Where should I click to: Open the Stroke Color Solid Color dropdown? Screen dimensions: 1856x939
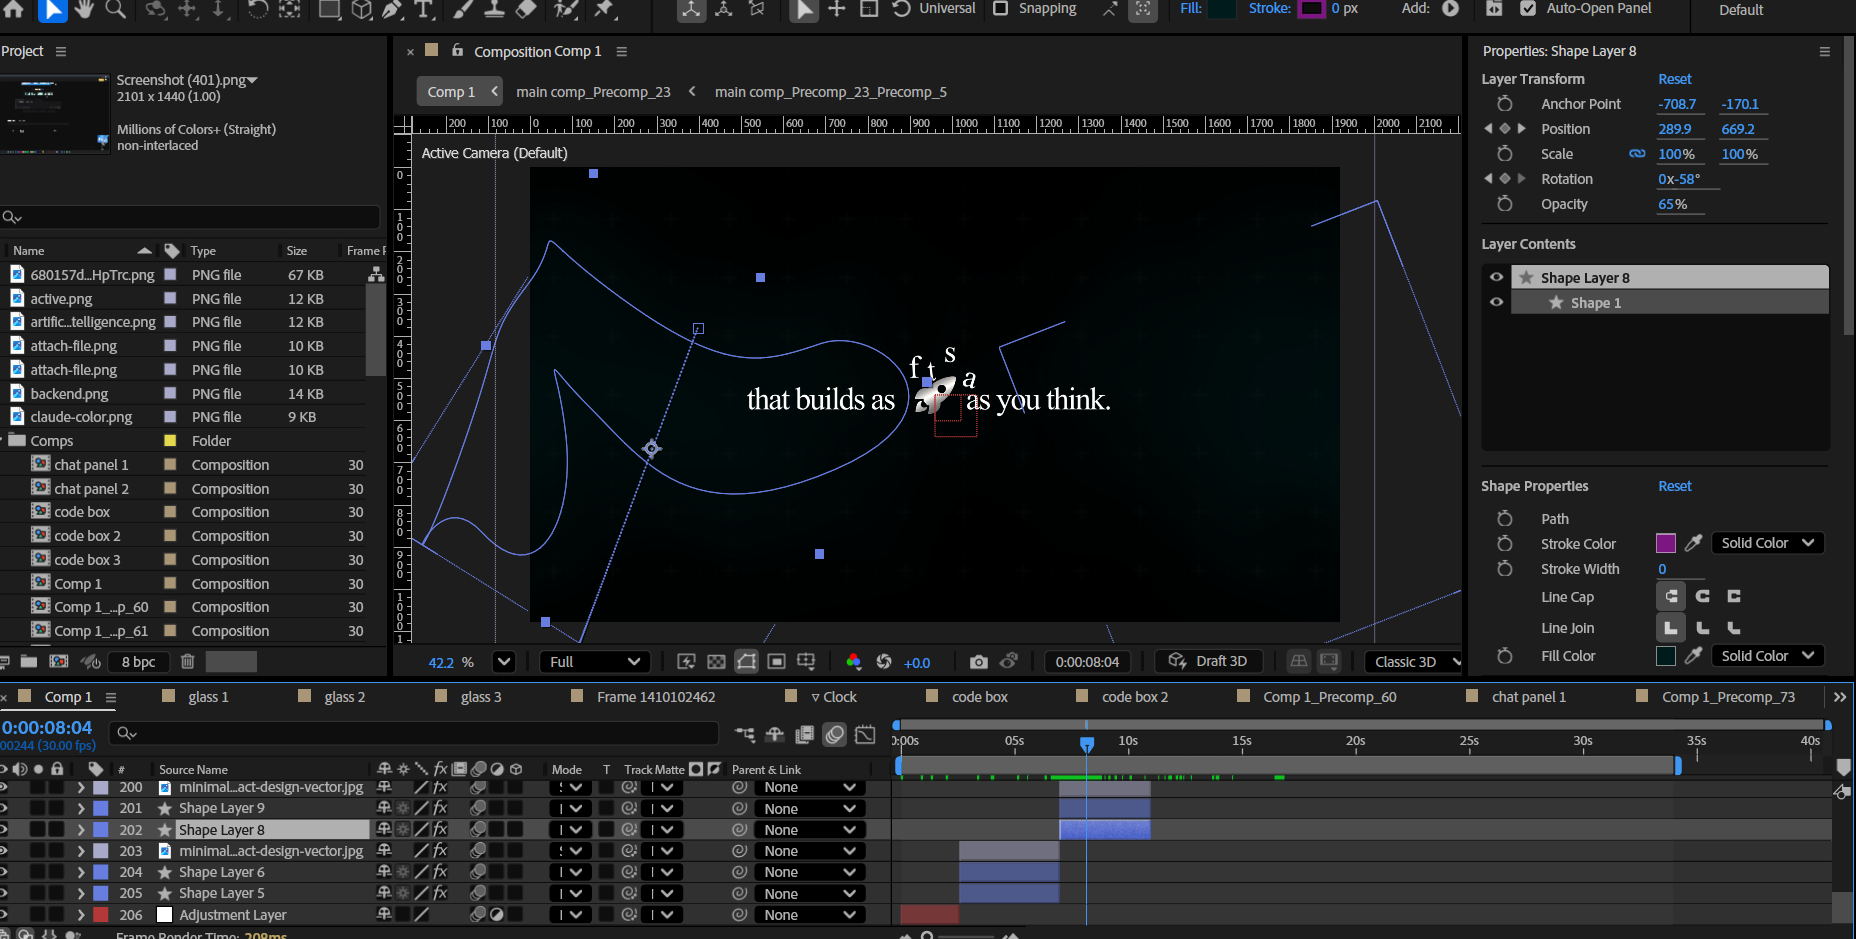coord(1767,543)
